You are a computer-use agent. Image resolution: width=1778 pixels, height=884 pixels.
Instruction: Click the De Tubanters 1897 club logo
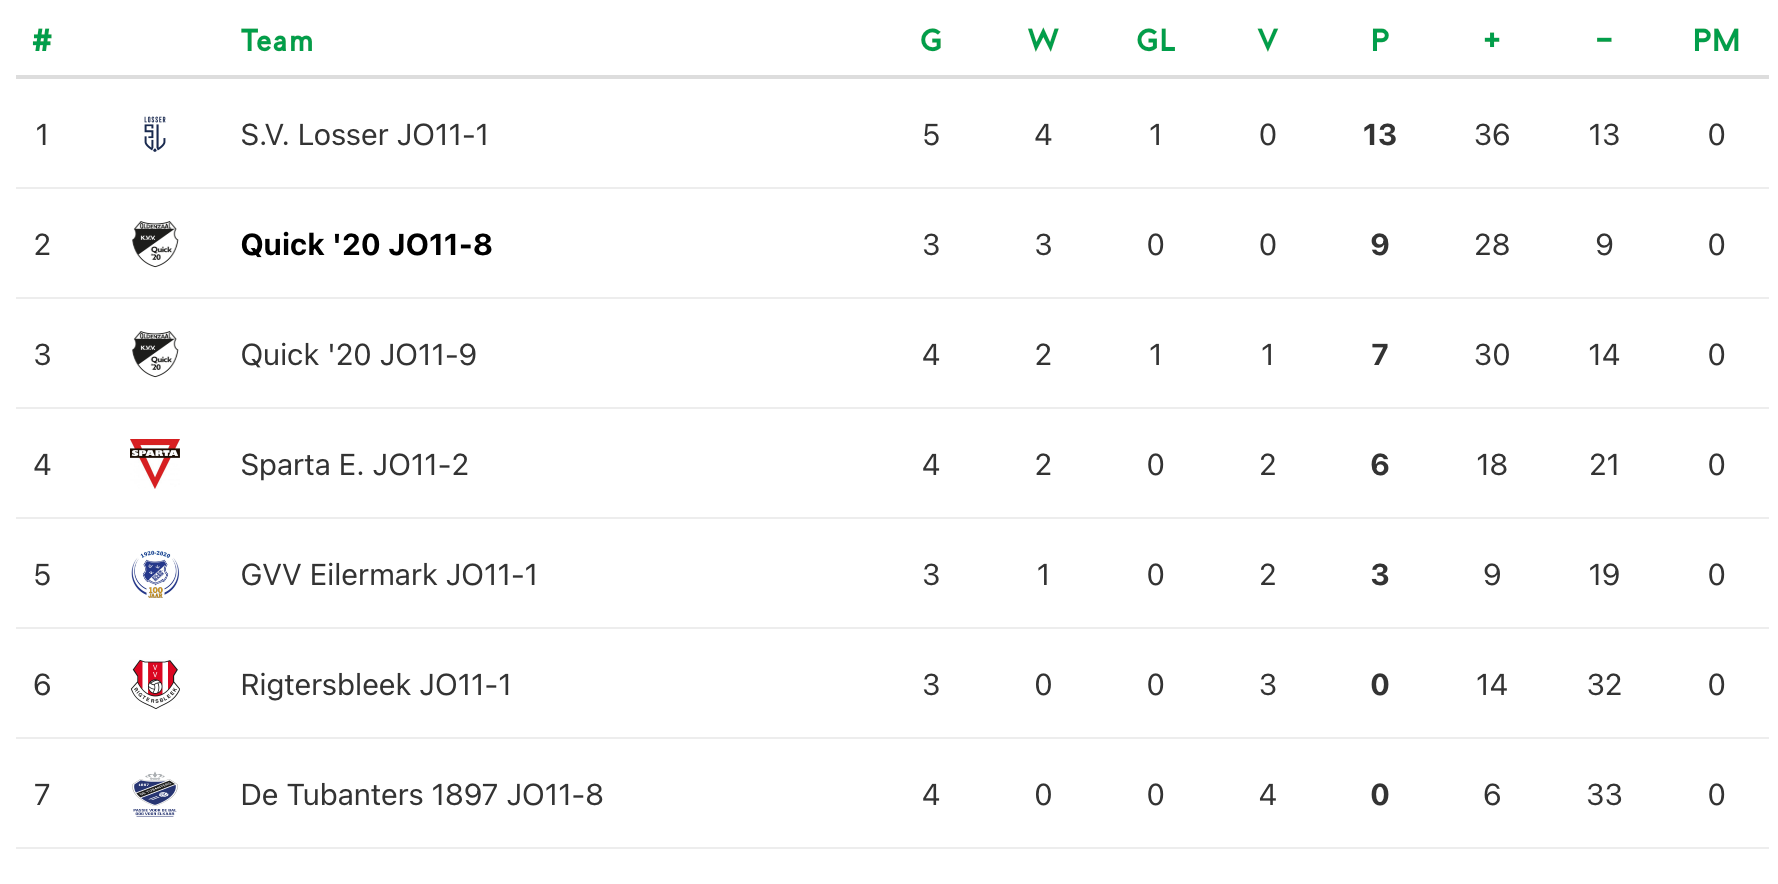tap(155, 794)
